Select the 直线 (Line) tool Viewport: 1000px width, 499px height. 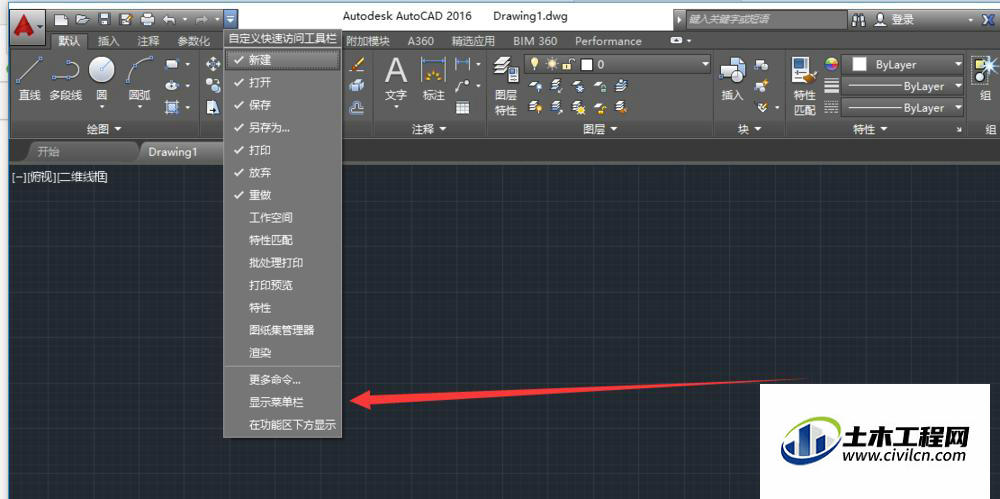point(29,78)
